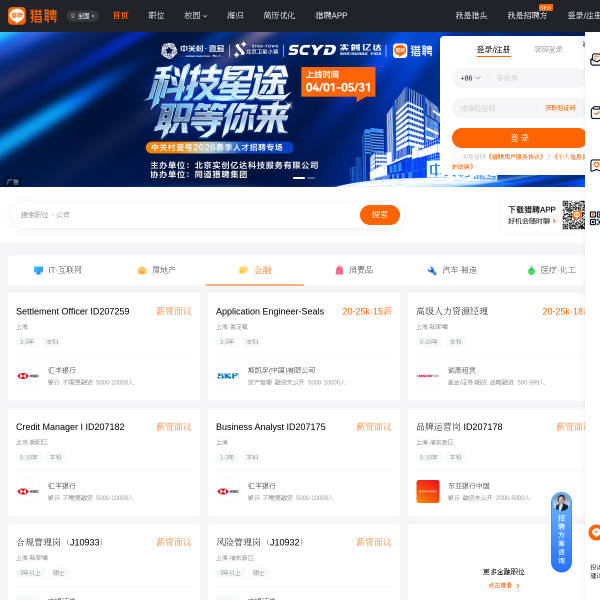Click the Liepin logo in header
Viewport: 600px width, 600px height.
(x=33, y=16)
